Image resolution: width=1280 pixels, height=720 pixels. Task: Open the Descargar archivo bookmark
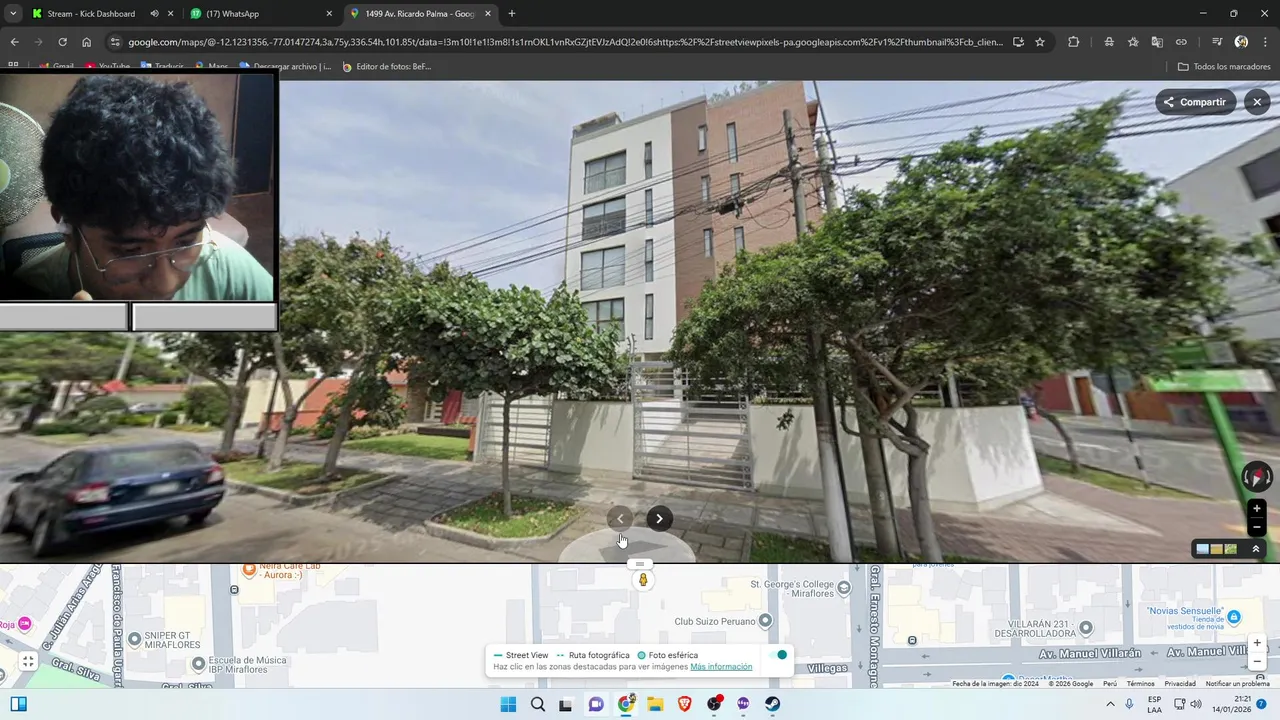[285, 67]
